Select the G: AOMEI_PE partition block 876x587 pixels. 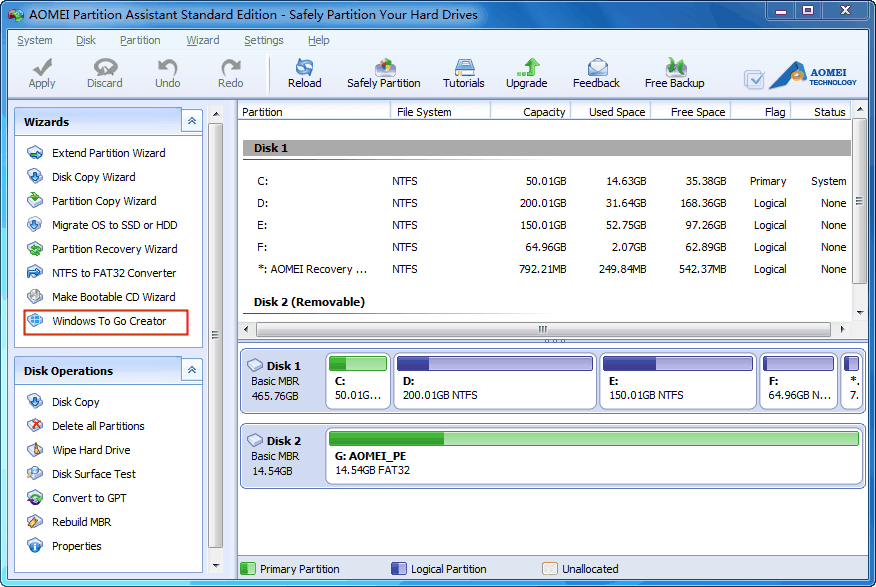coord(594,456)
